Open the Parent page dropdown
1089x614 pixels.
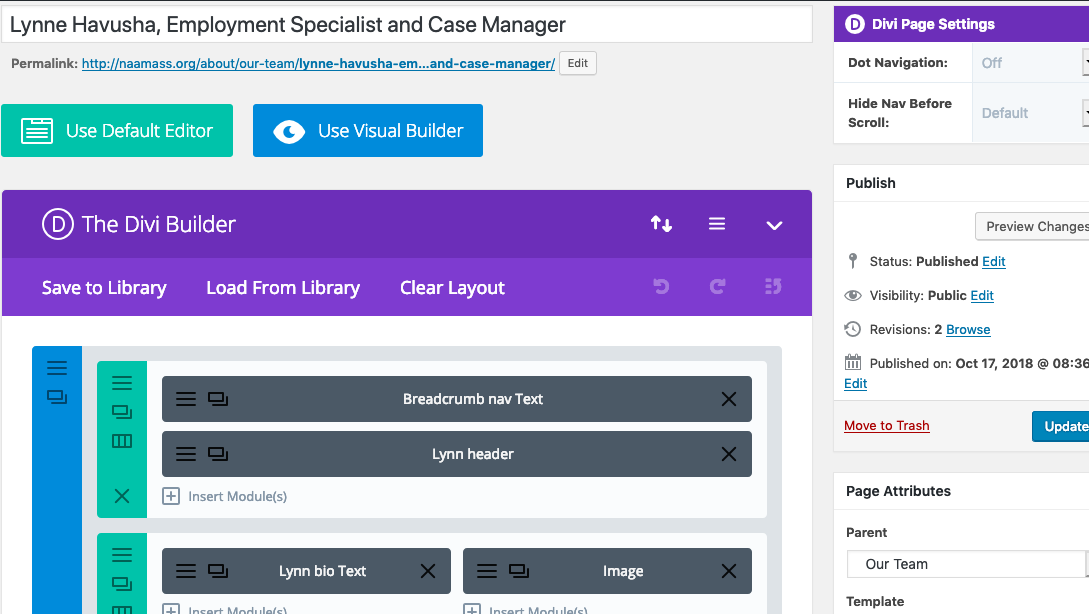(967, 564)
